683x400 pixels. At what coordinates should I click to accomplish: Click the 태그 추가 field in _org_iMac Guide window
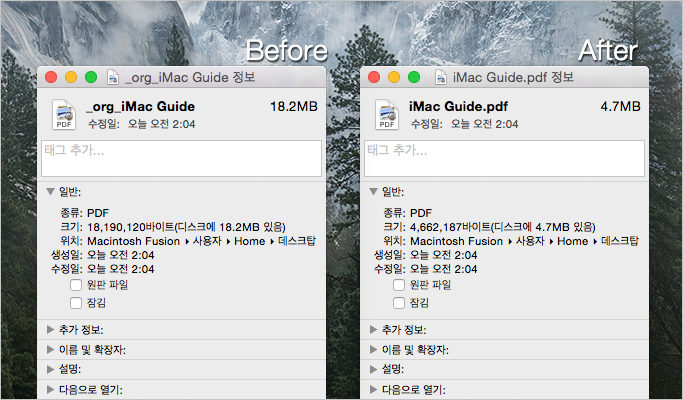point(181,158)
